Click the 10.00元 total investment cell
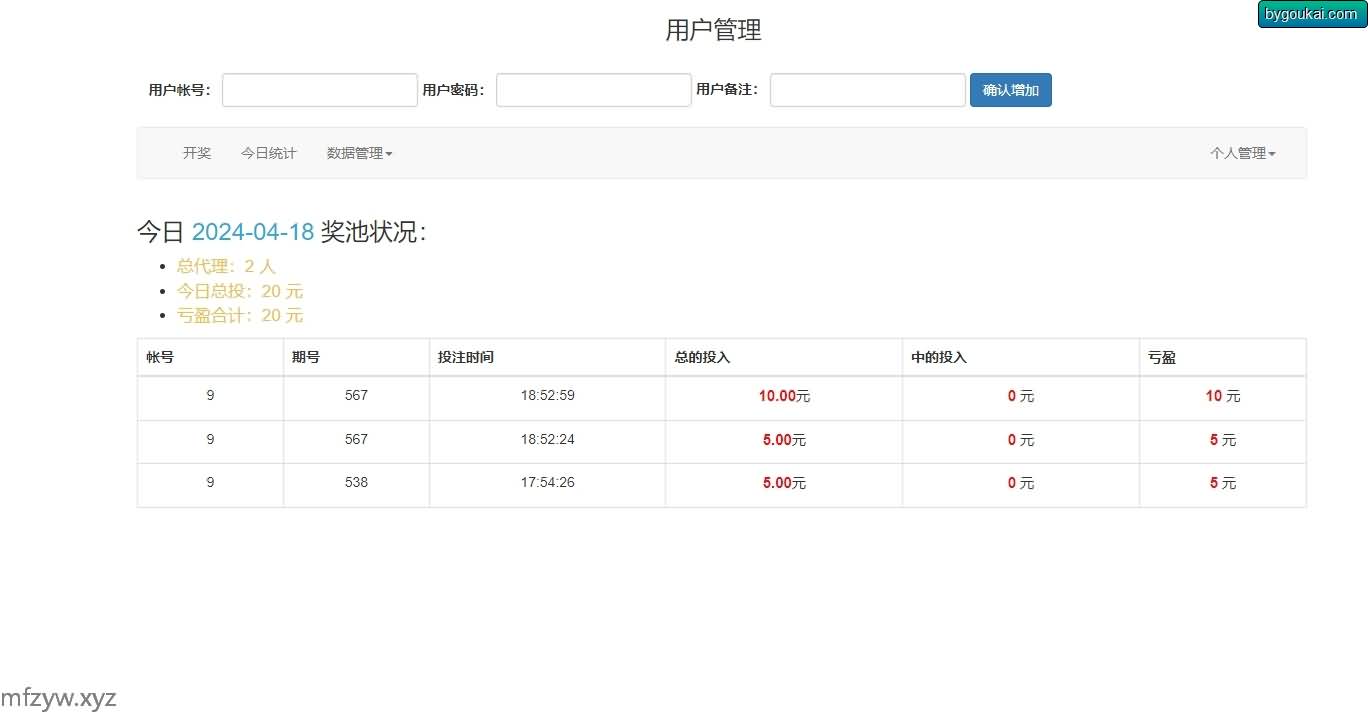 tap(784, 396)
